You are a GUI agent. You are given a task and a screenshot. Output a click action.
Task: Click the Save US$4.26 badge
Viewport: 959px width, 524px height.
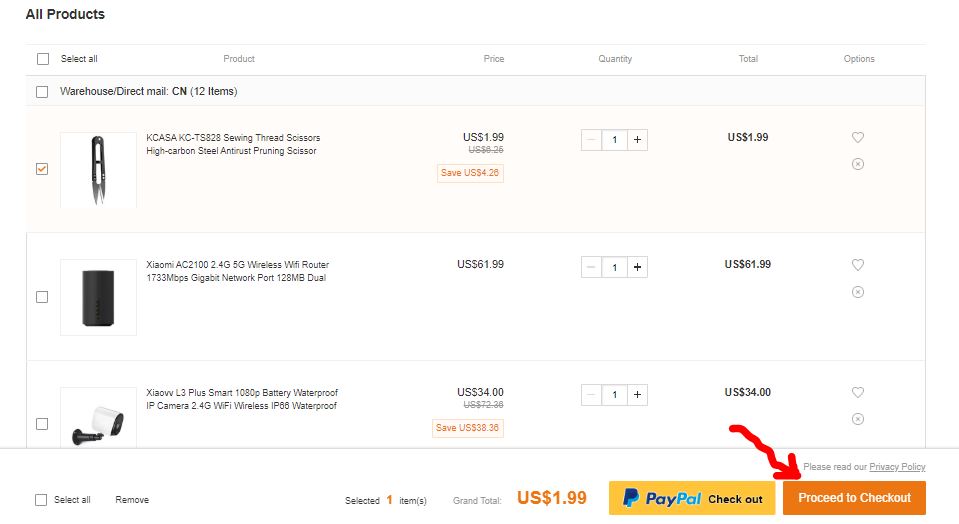470,173
